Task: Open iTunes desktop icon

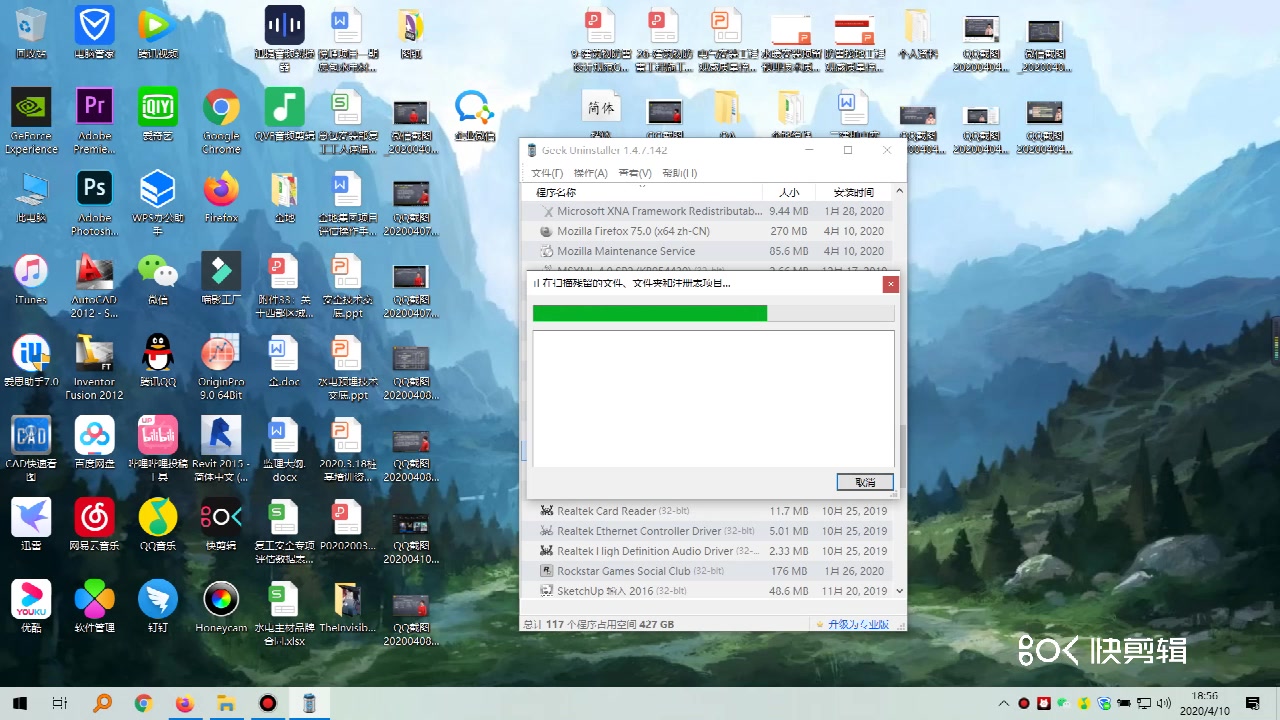Action: click(31, 277)
